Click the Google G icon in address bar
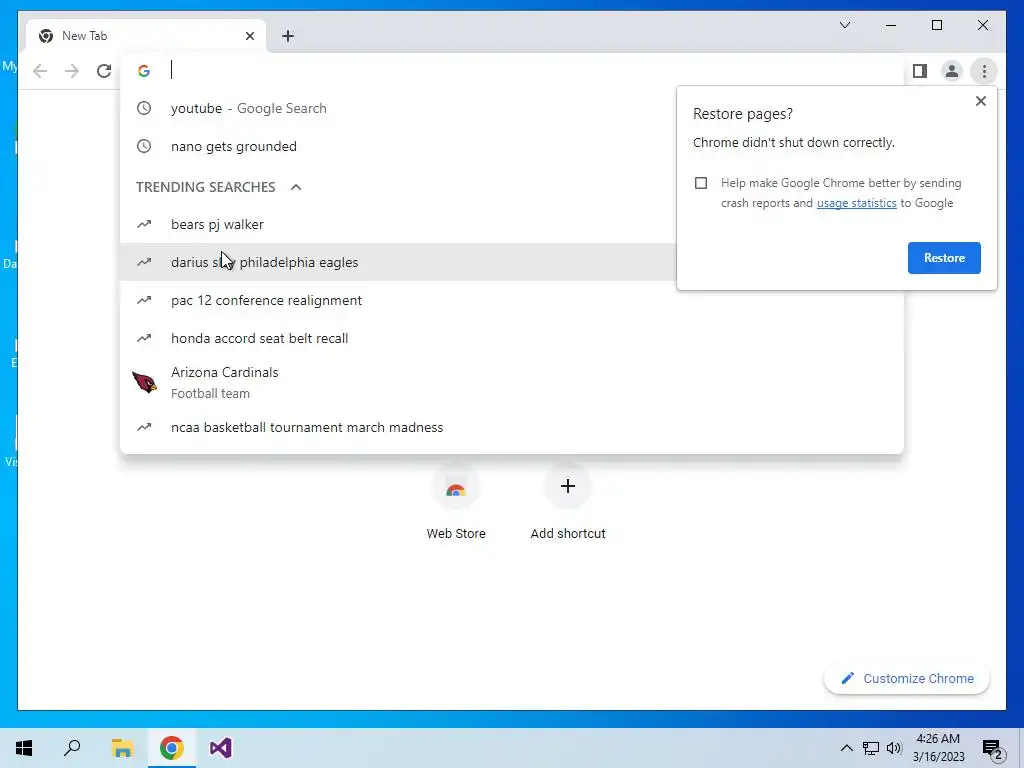 [x=144, y=71]
